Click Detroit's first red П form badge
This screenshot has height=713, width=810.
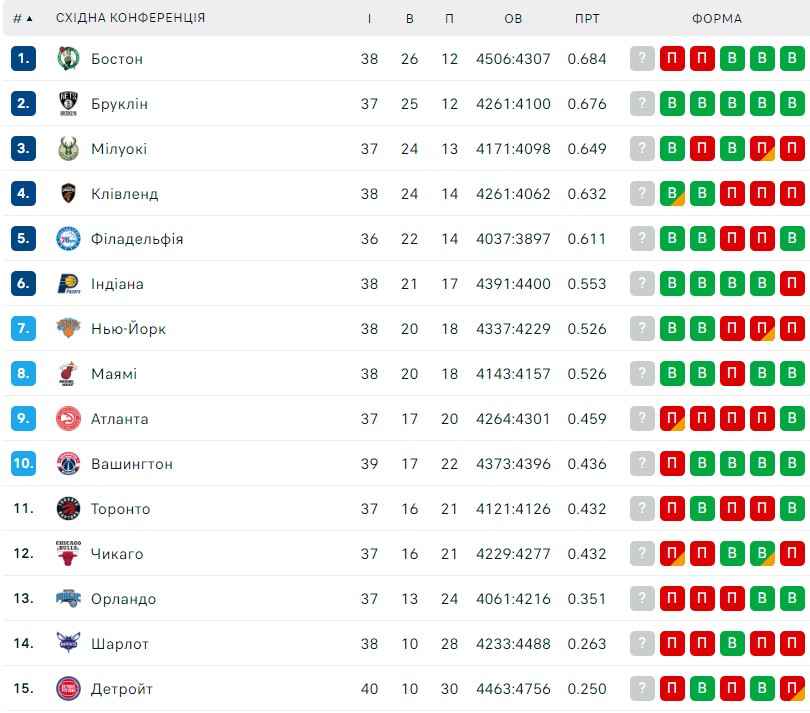point(672,688)
